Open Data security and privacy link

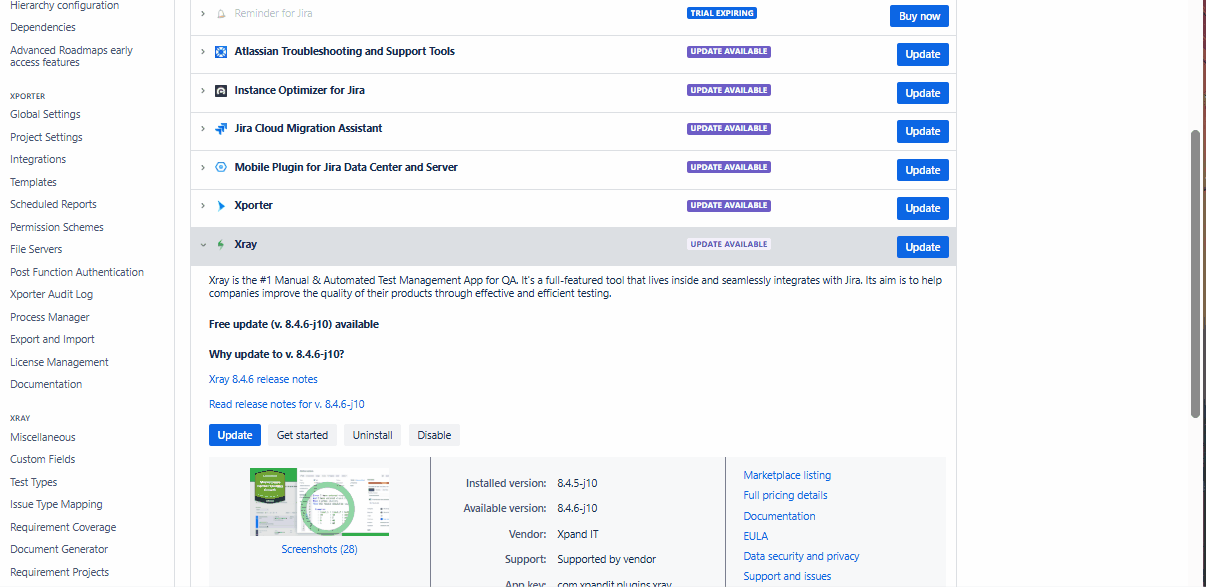(x=801, y=556)
